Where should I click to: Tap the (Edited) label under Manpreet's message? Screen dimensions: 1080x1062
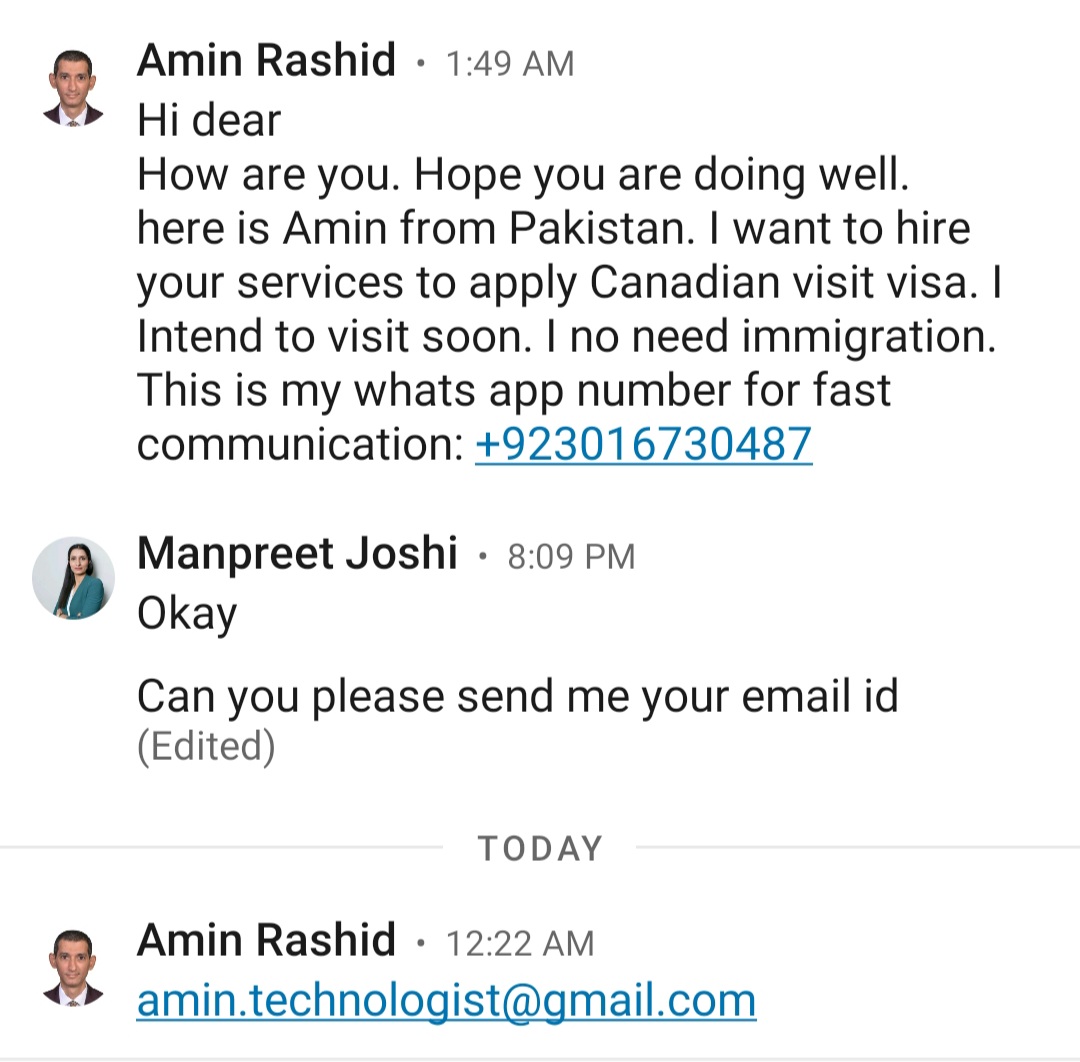pos(206,746)
